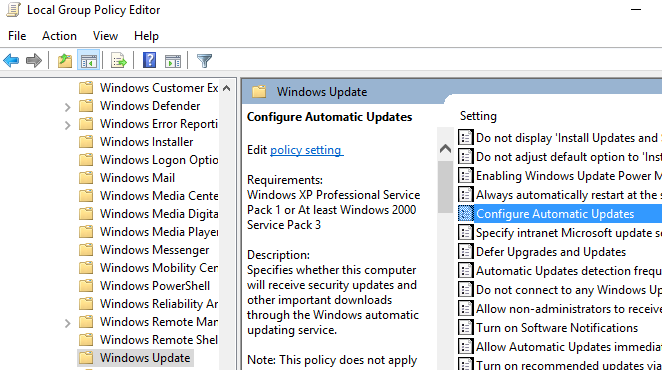This screenshot has width=662, height=370.
Task: Select Windows Media Center tree item
Action: 159,196
